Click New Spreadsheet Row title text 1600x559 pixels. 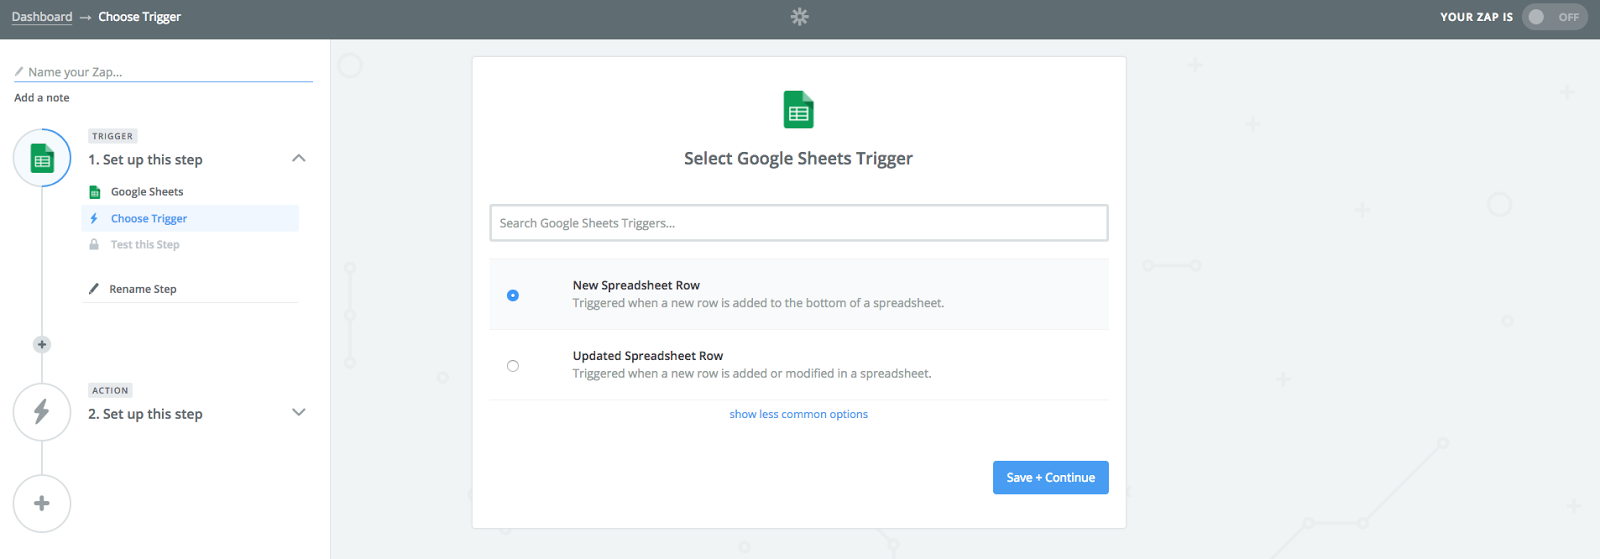point(636,285)
